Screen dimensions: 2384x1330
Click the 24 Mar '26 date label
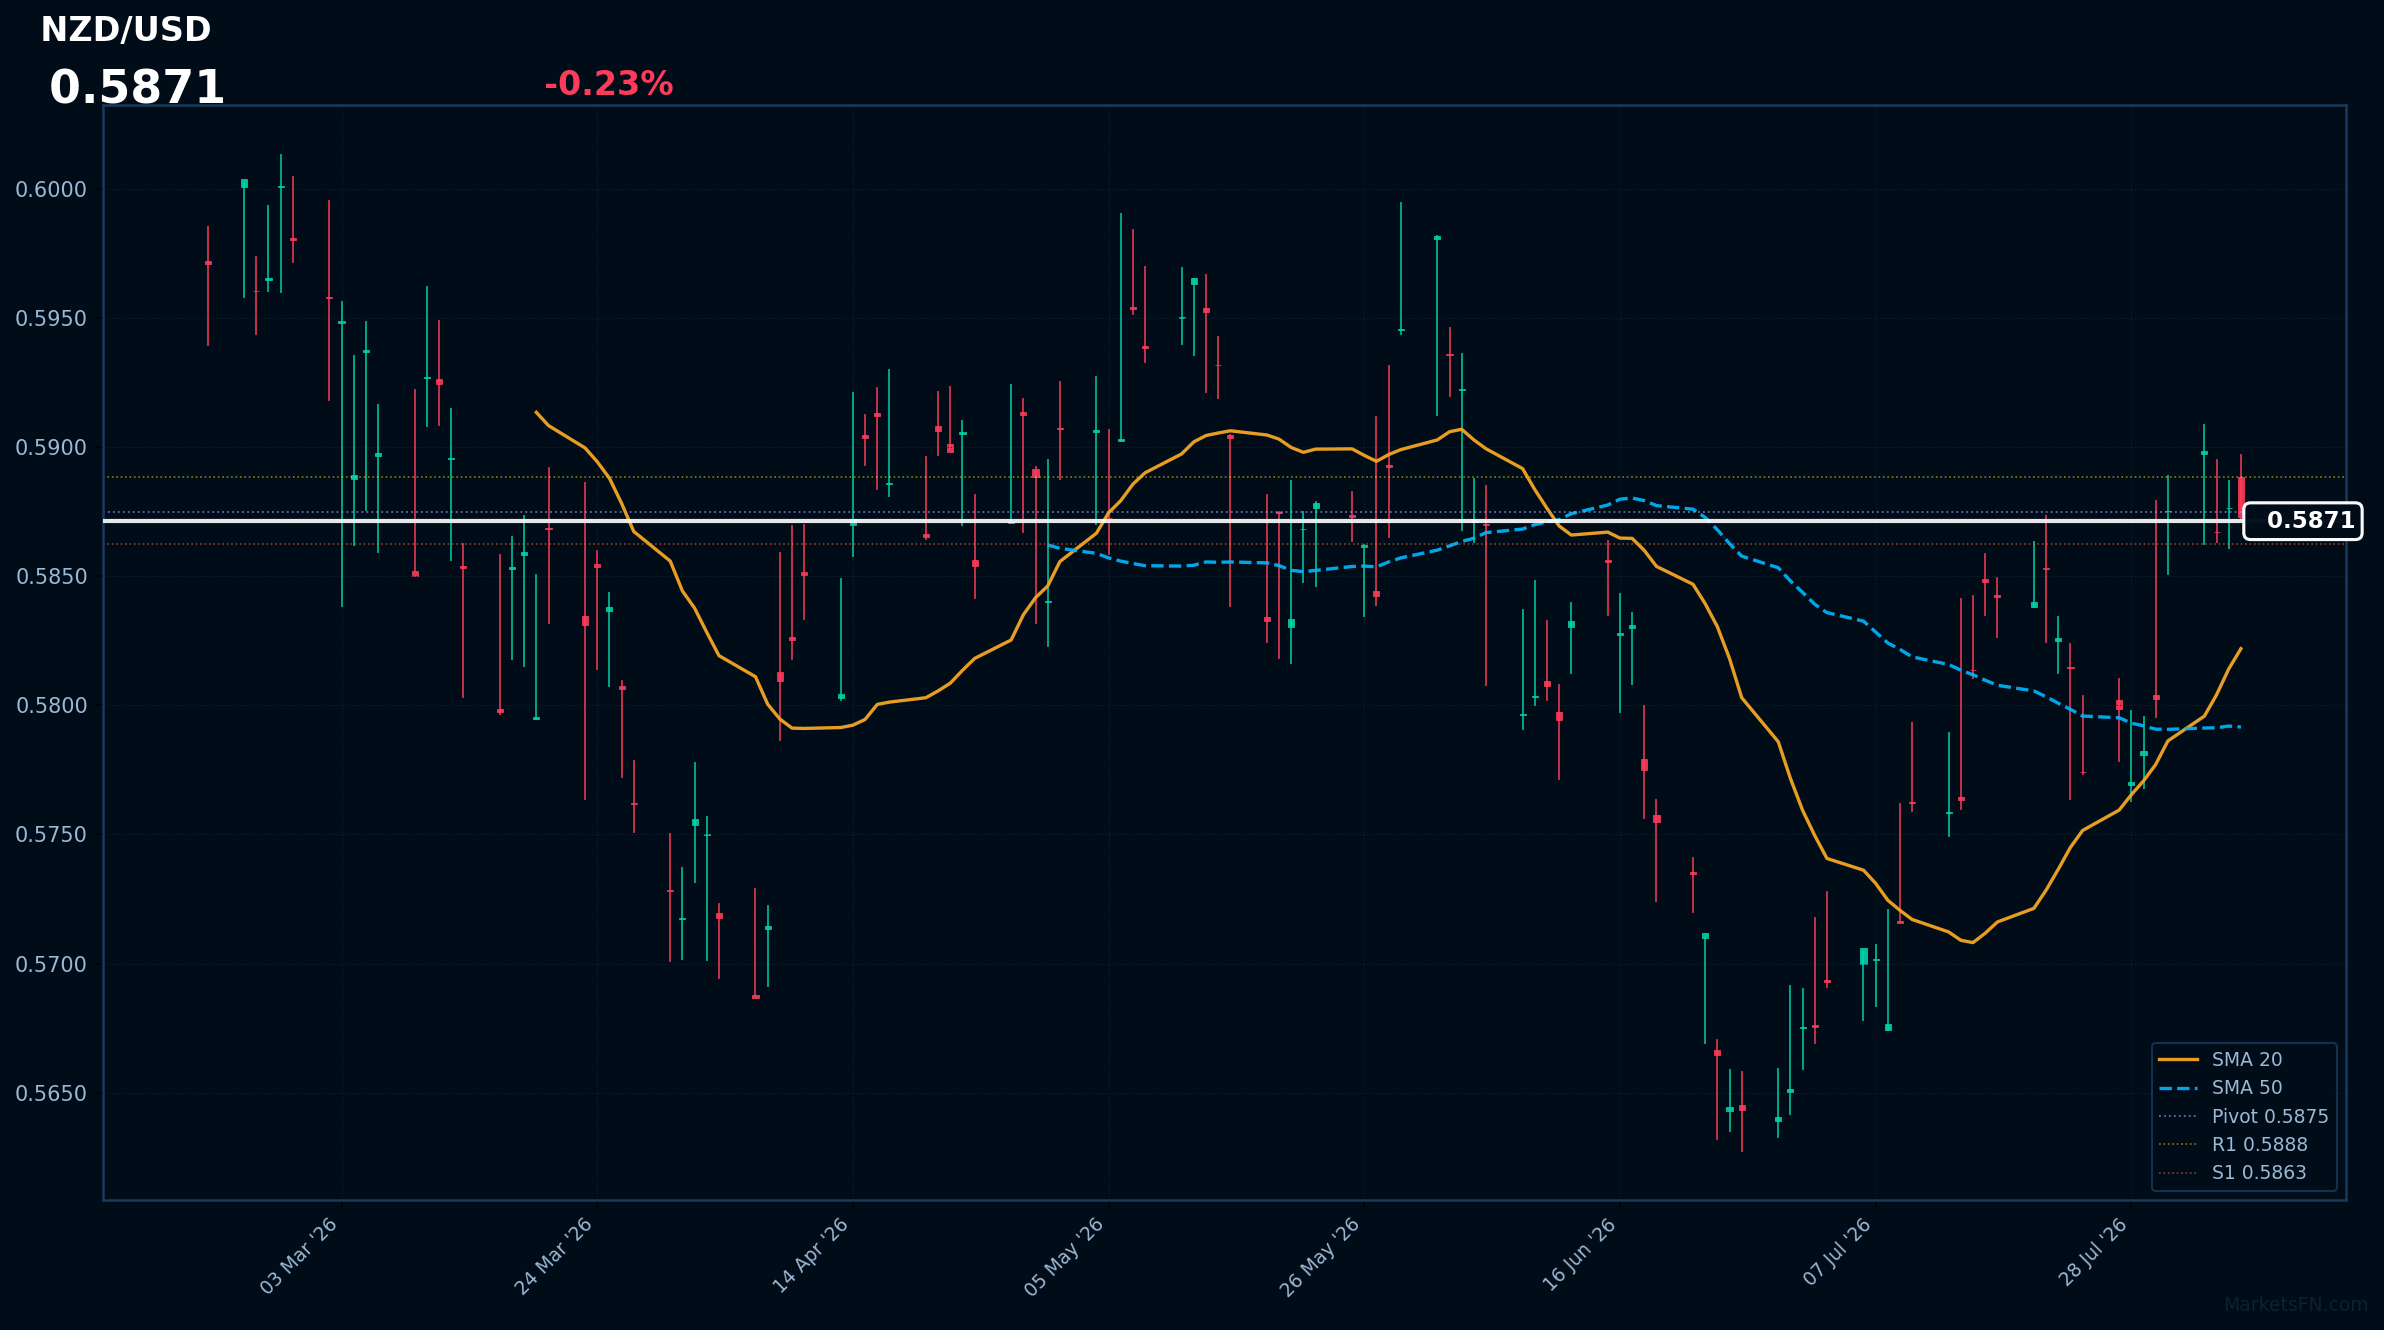(554, 1256)
